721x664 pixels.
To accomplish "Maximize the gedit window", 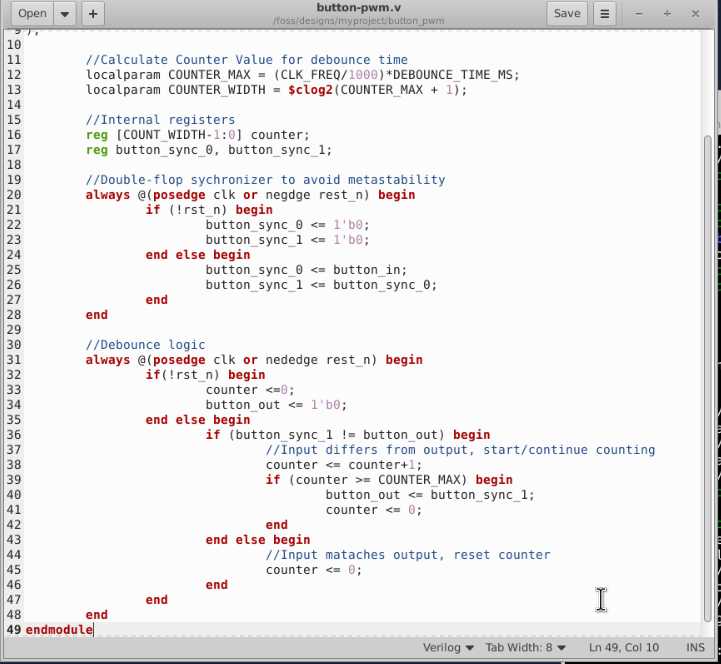I will [668, 13].
